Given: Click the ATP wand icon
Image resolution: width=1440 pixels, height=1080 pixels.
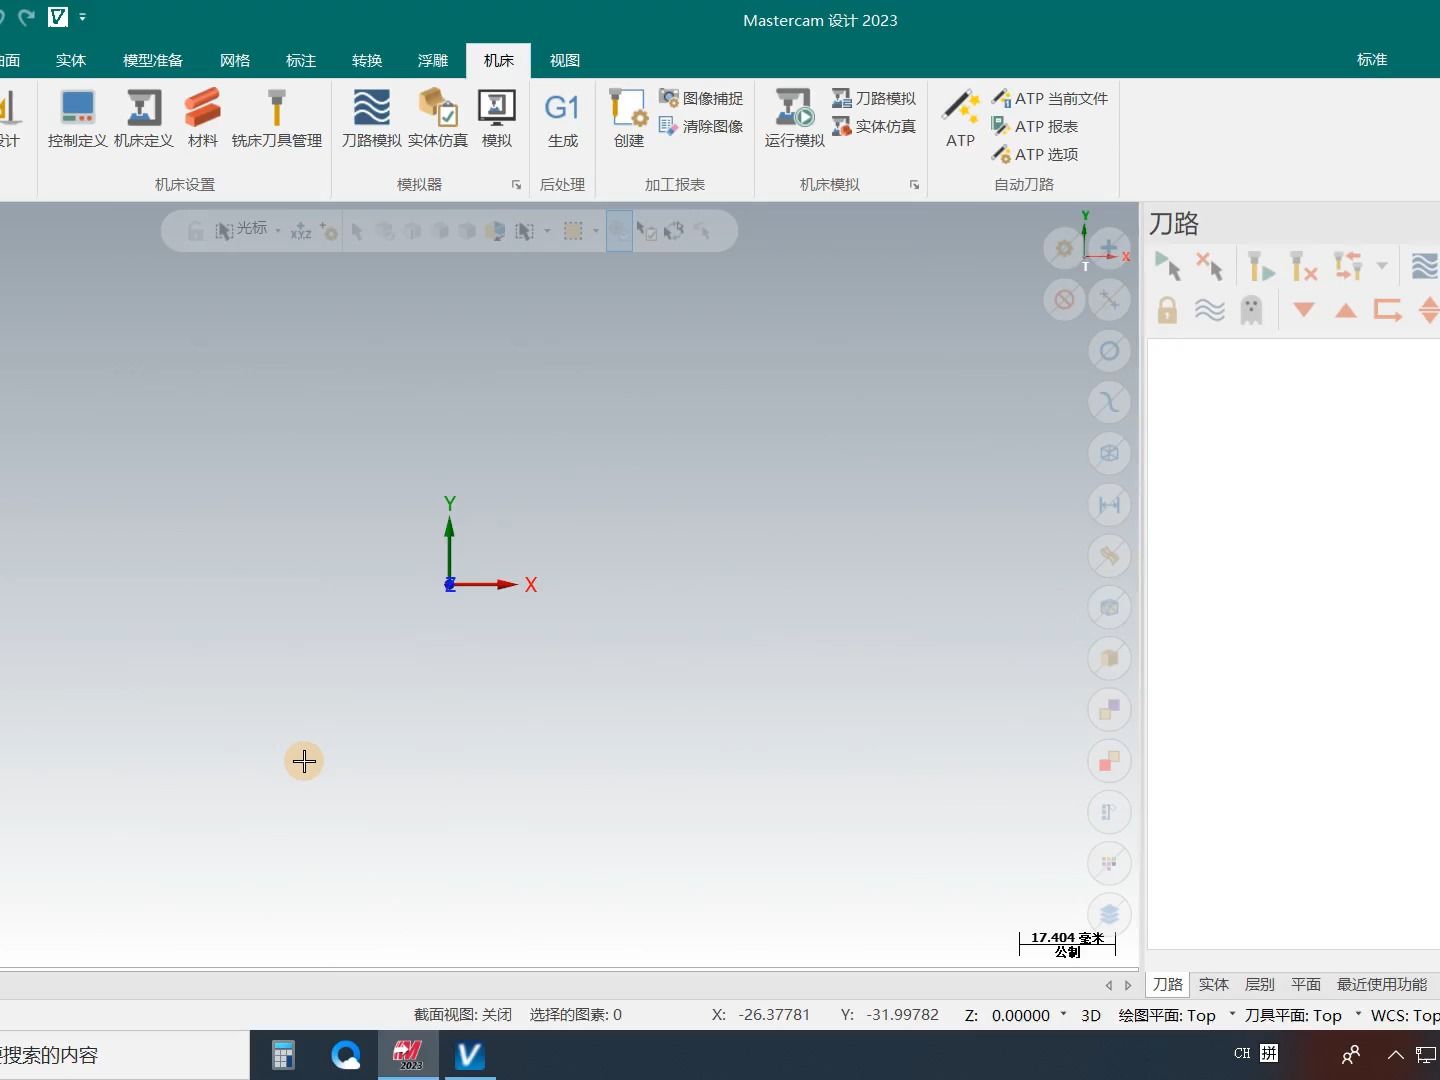Looking at the screenshot, I should [961, 119].
